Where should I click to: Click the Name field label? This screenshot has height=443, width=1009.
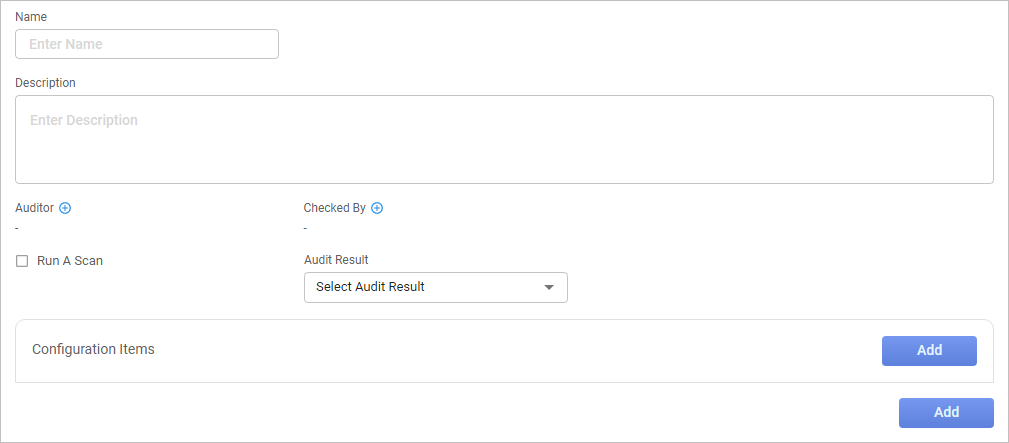coord(31,17)
